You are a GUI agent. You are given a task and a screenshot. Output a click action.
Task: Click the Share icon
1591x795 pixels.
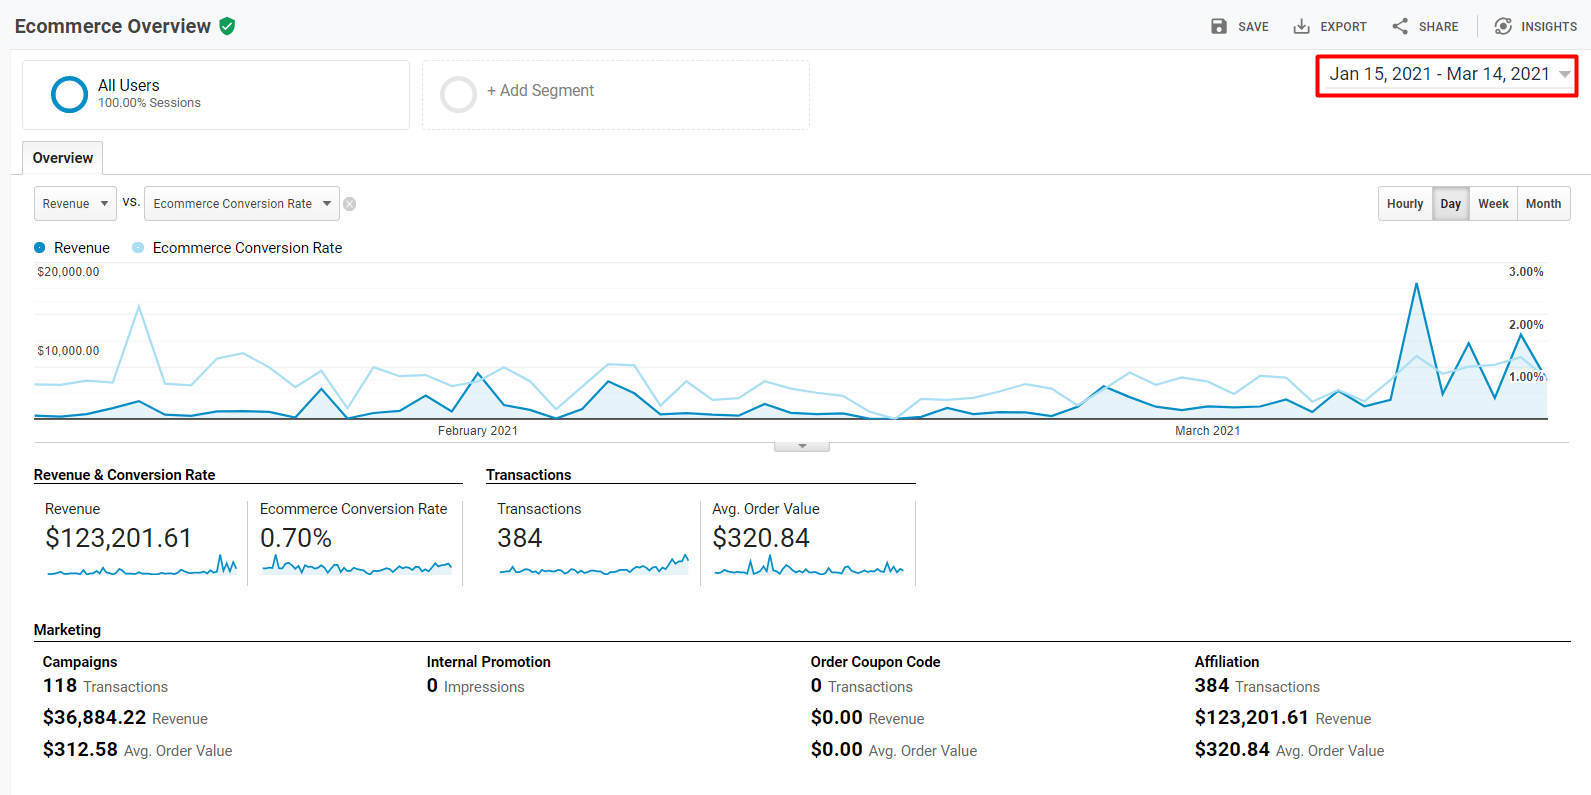click(1400, 26)
